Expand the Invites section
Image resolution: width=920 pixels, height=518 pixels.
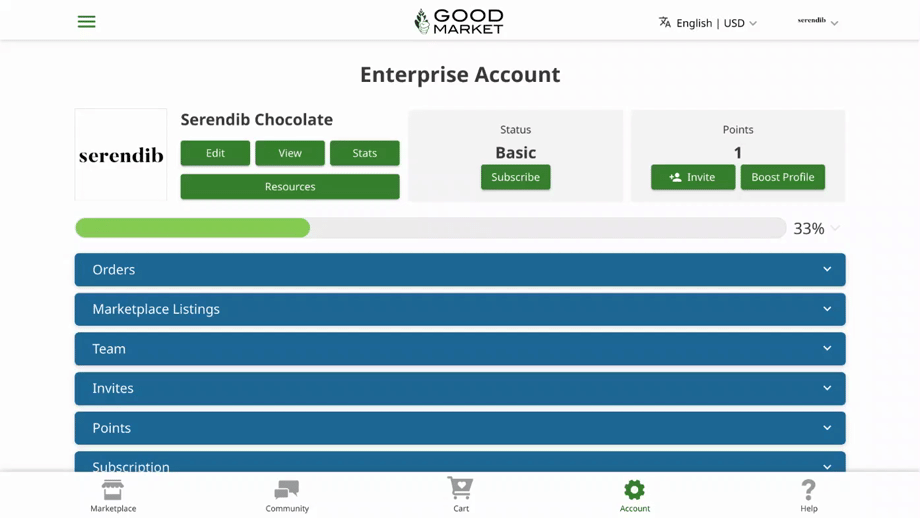tap(460, 388)
